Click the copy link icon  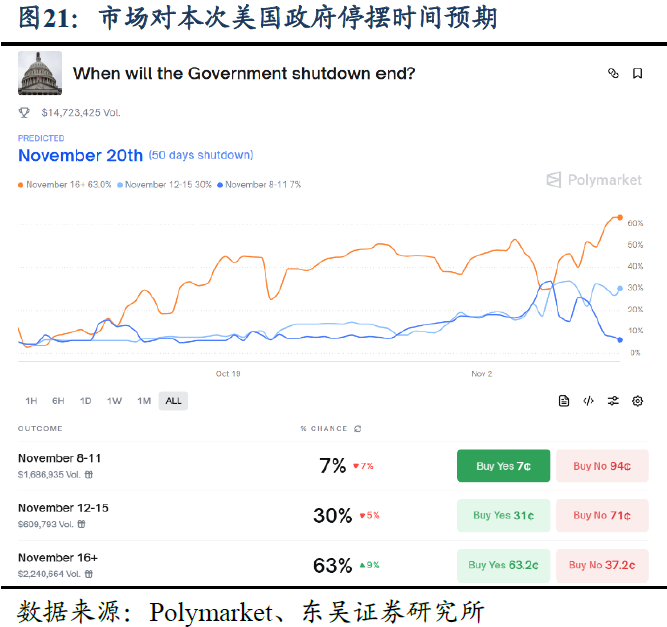coord(614,73)
